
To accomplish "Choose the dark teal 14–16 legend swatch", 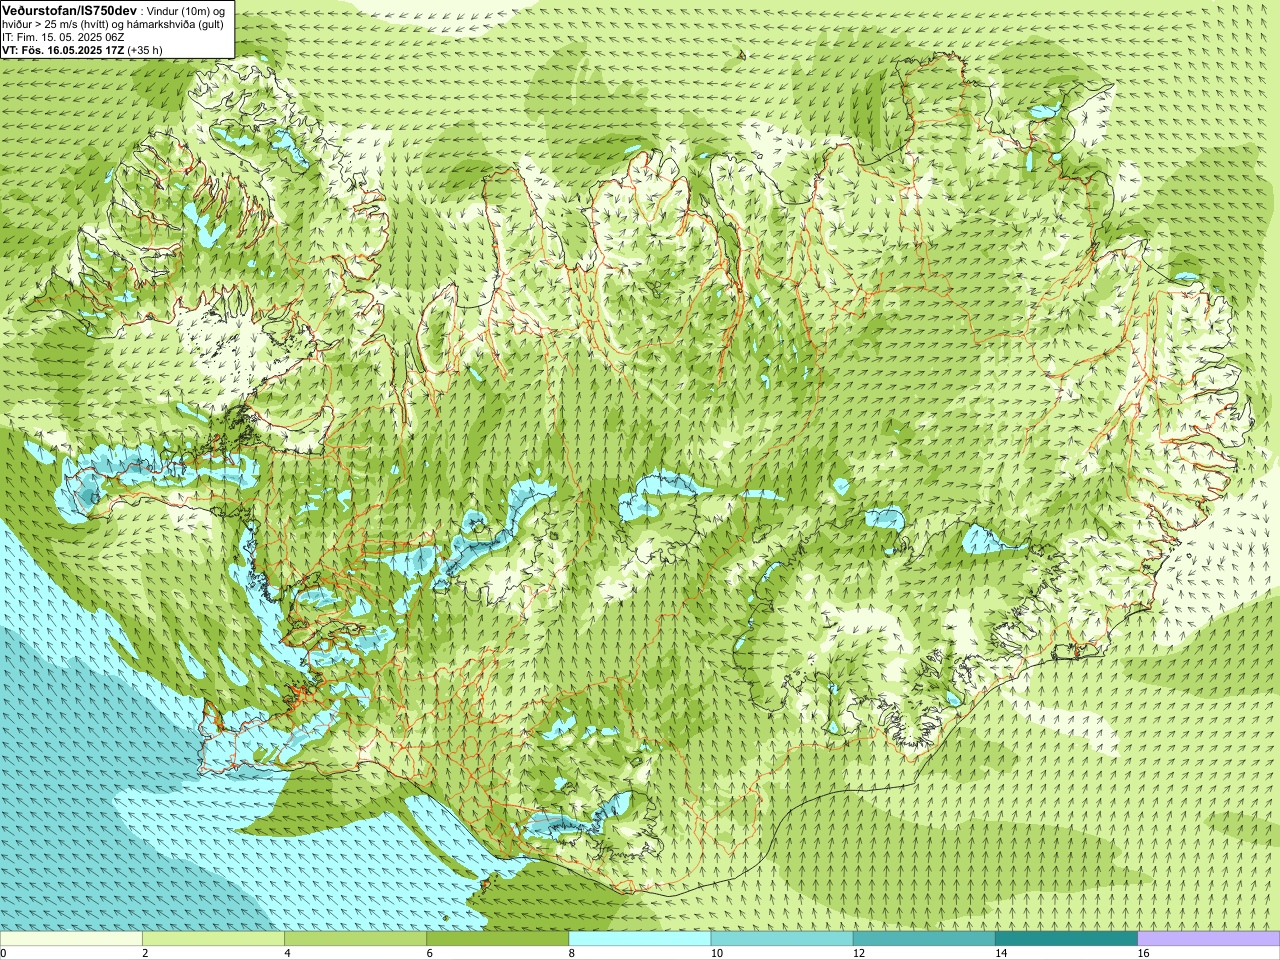I will click(x=1067, y=939).
